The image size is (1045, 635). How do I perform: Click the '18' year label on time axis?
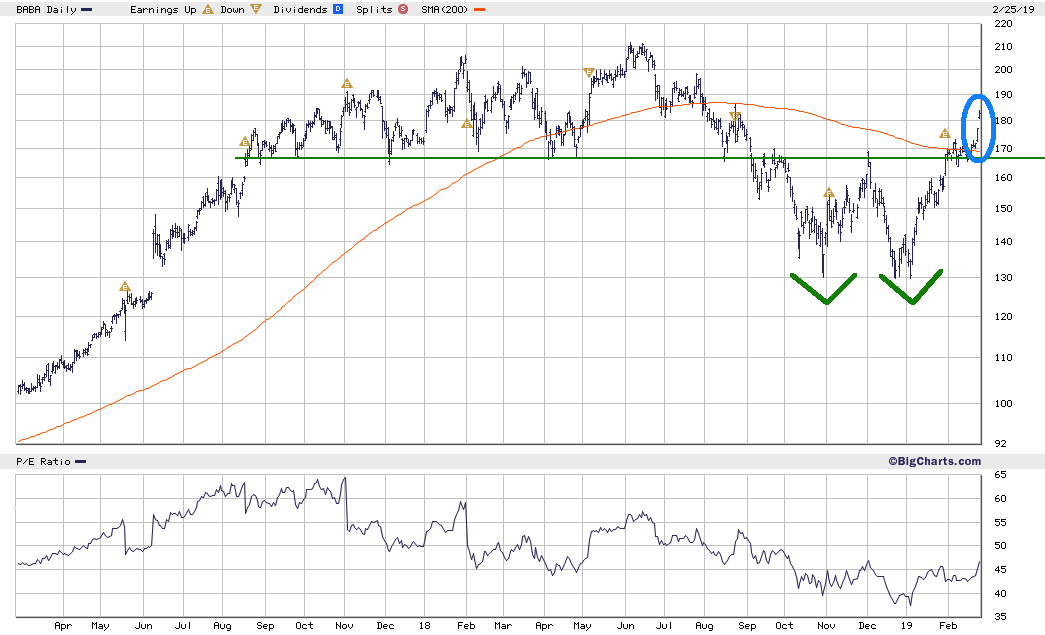425,626
